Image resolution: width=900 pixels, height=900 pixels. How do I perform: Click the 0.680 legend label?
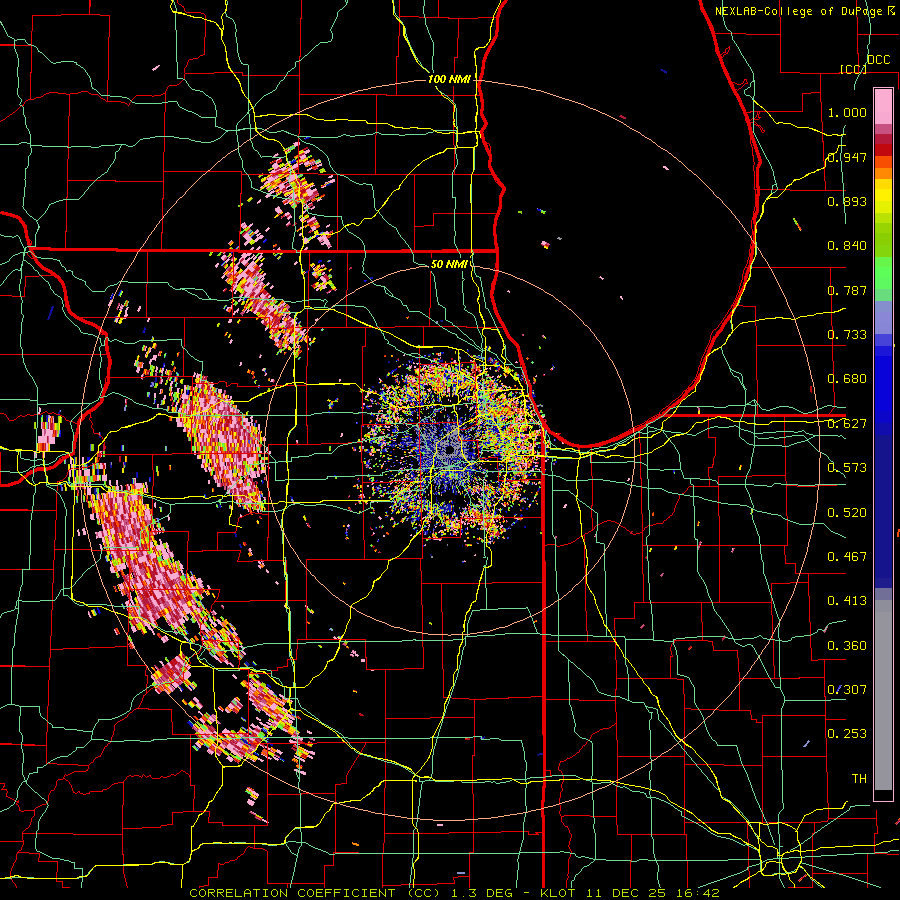coord(847,379)
